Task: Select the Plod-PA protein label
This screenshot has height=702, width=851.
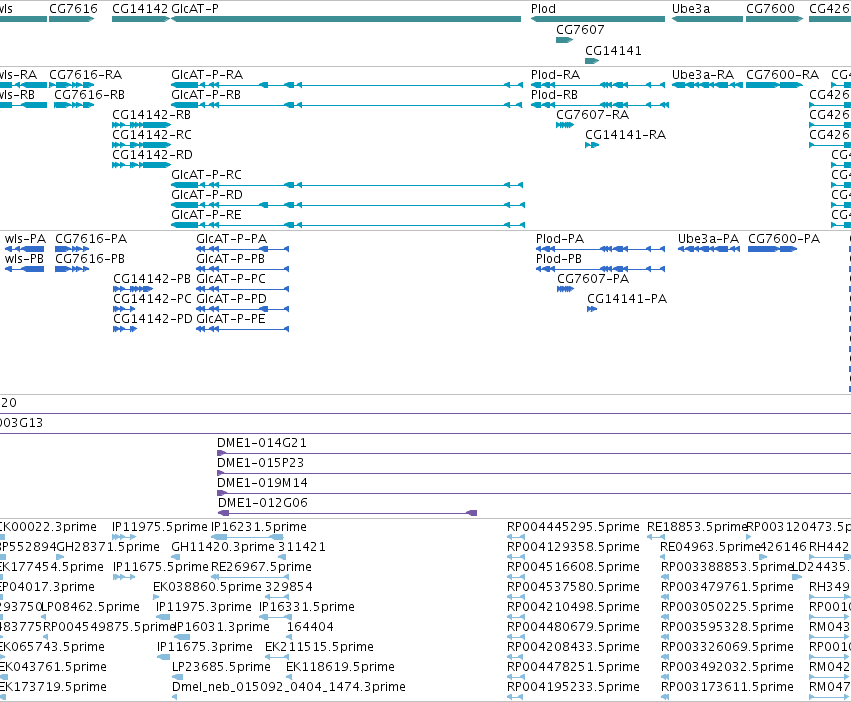Action: (x=560, y=239)
